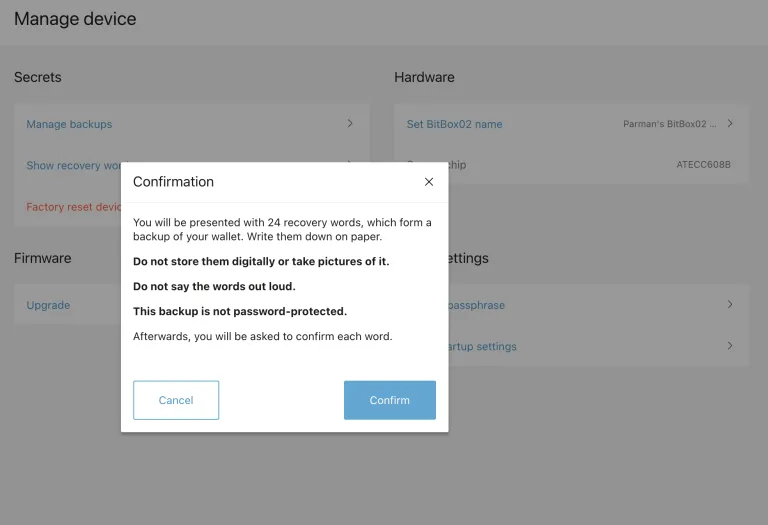Image resolution: width=768 pixels, height=525 pixels.
Task: Click chevron beside Parman's BitBox02 name
Action: tap(730, 124)
